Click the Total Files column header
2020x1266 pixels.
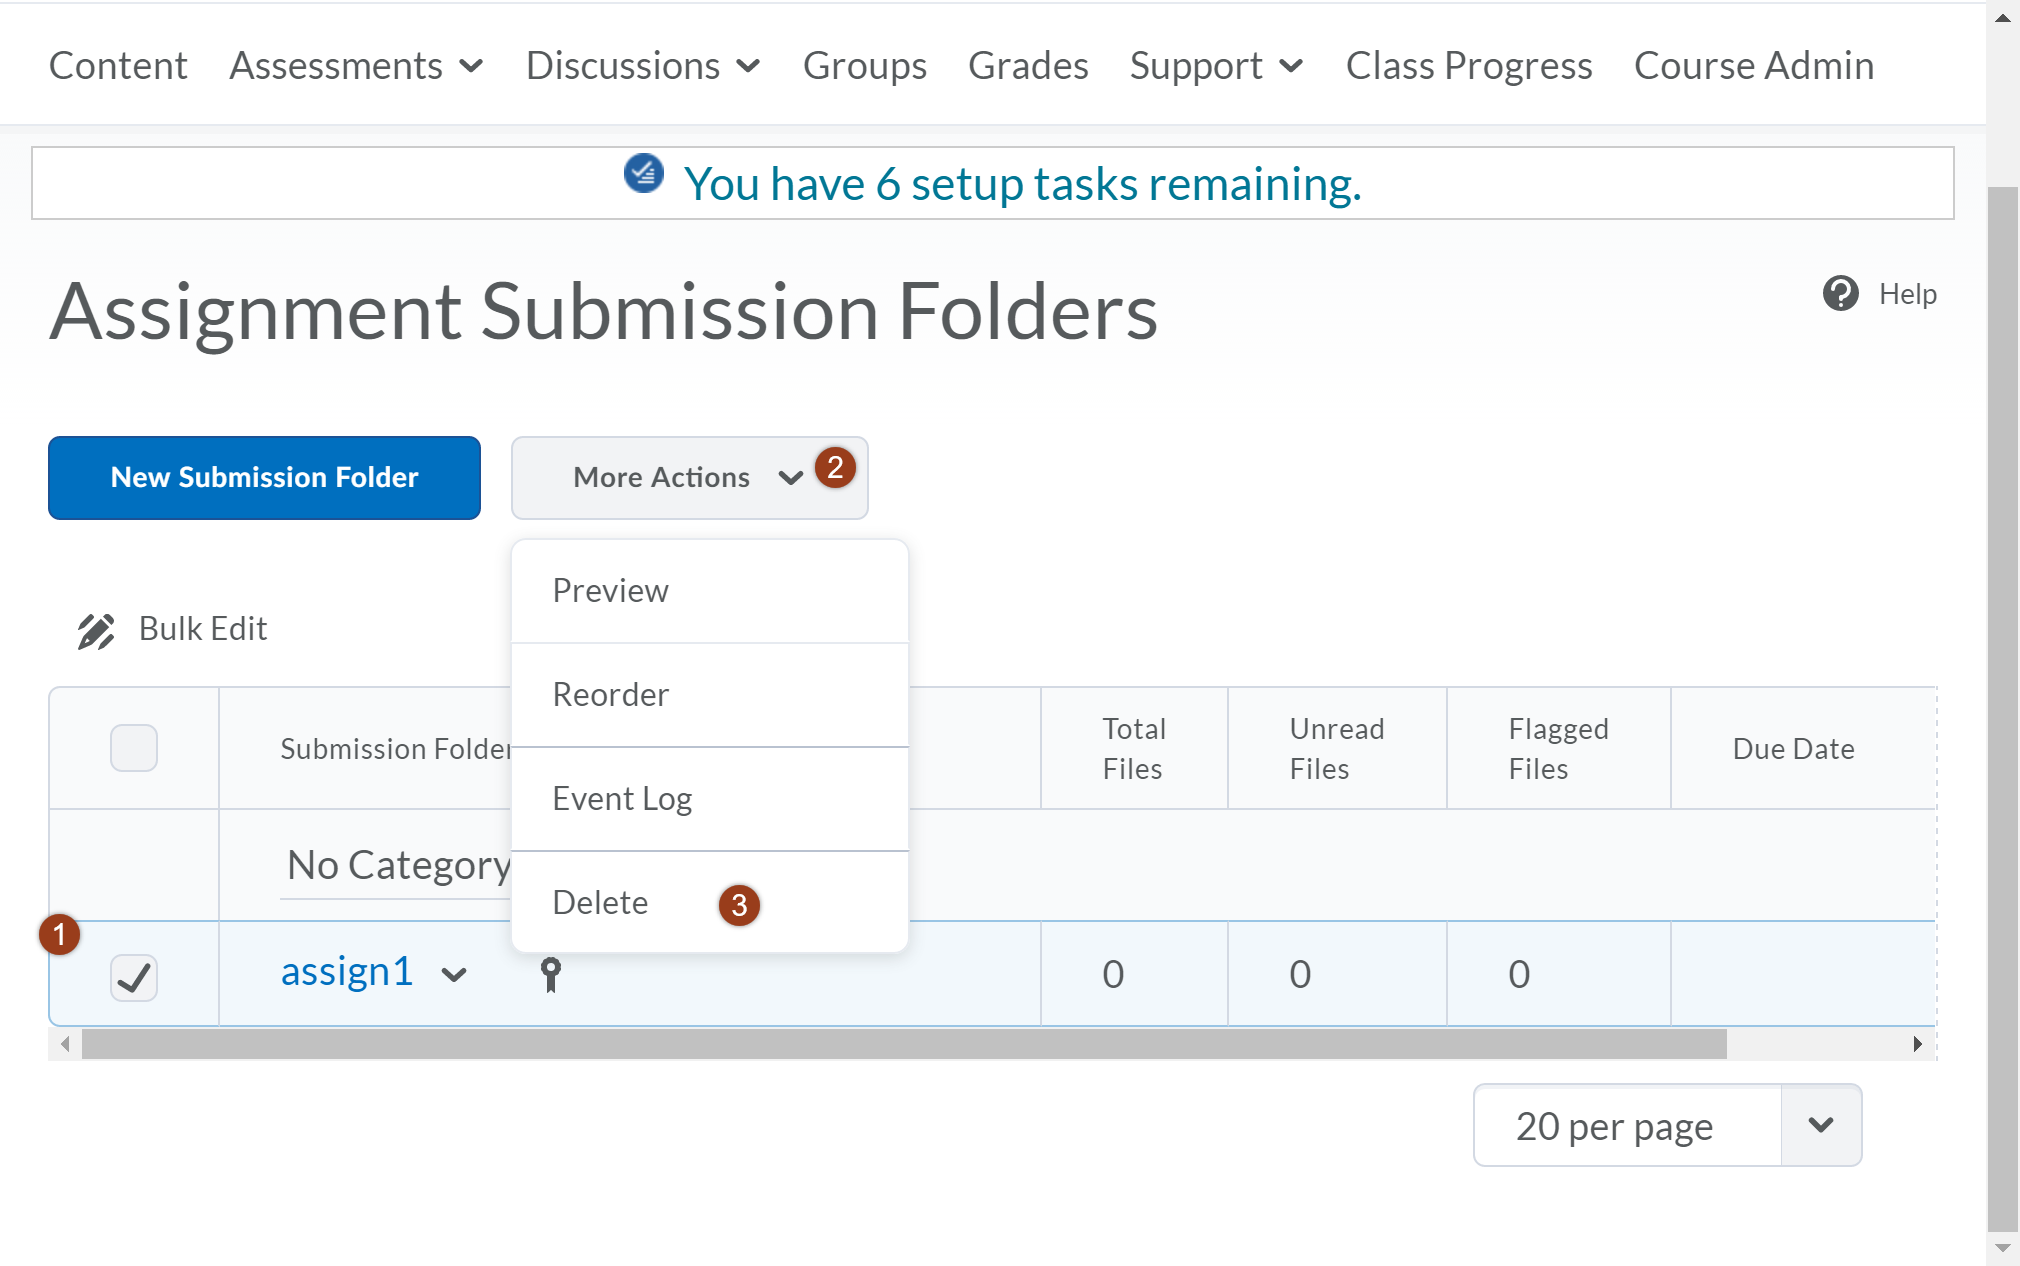[x=1134, y=749]
